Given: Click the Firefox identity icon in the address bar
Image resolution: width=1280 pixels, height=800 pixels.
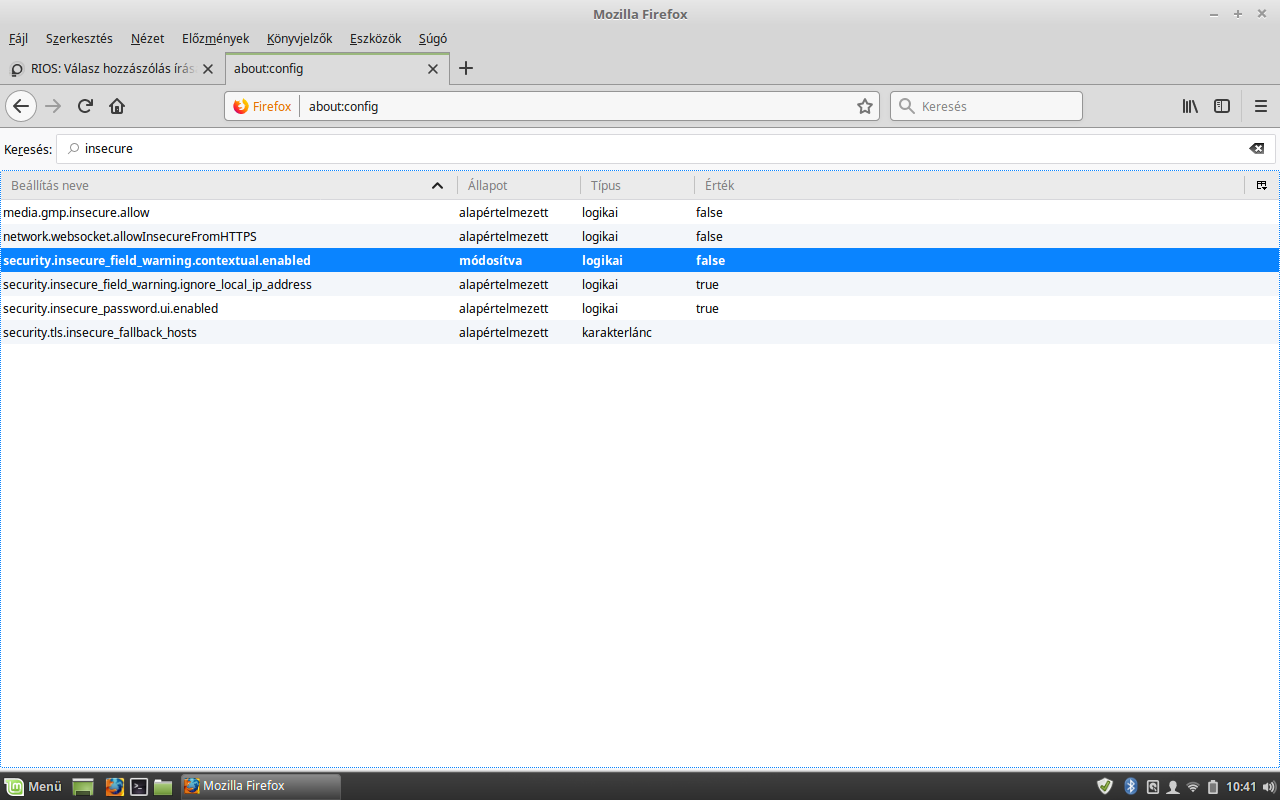Looking at the screenshot, I should (262, 106).
